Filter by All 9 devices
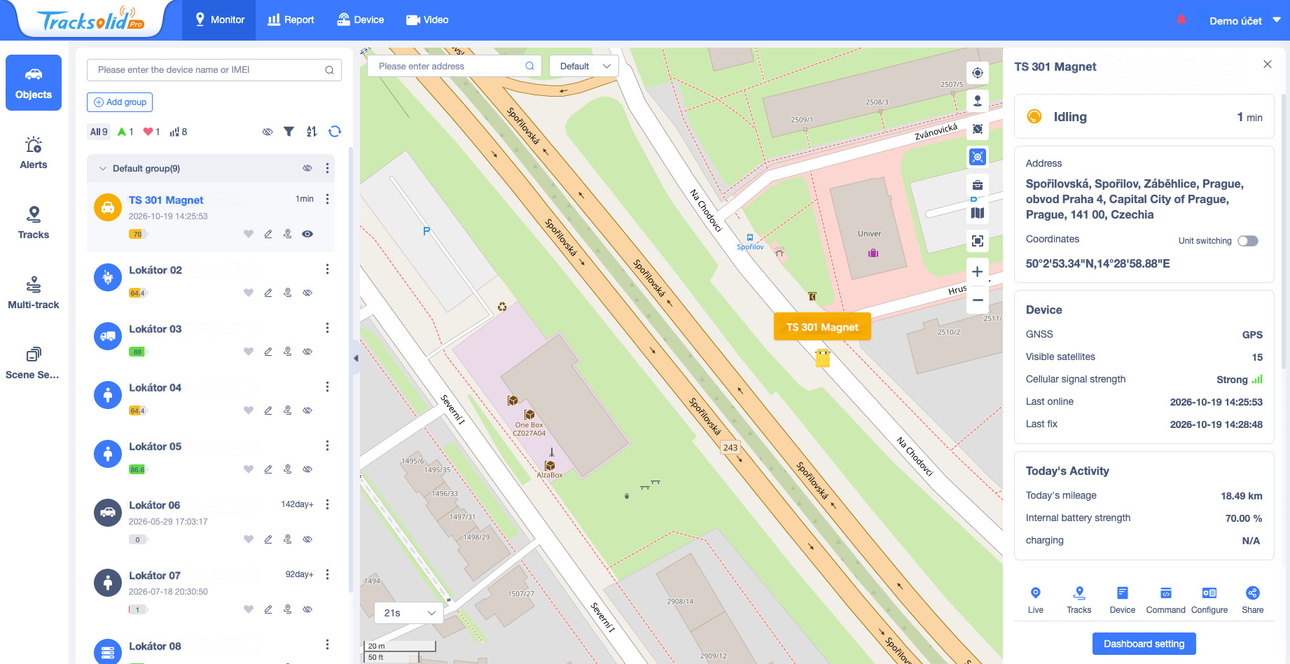1290x664 pixels. [x=98, y=132]
